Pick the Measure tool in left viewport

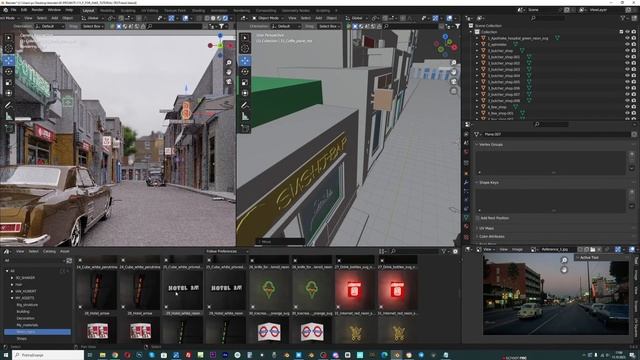(x=9, y=116)
